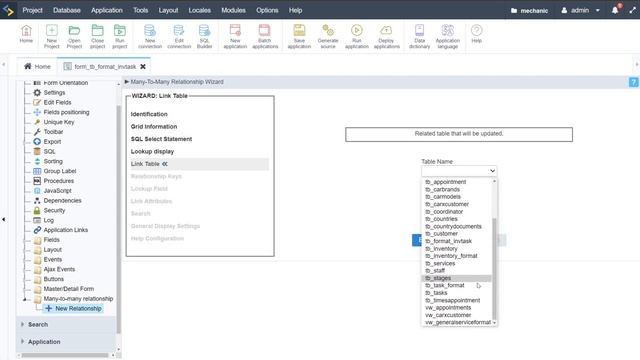This screenshot has width=640, height=360.
Task: Open Edit Fields in sidebar
Action: [57, 102]
